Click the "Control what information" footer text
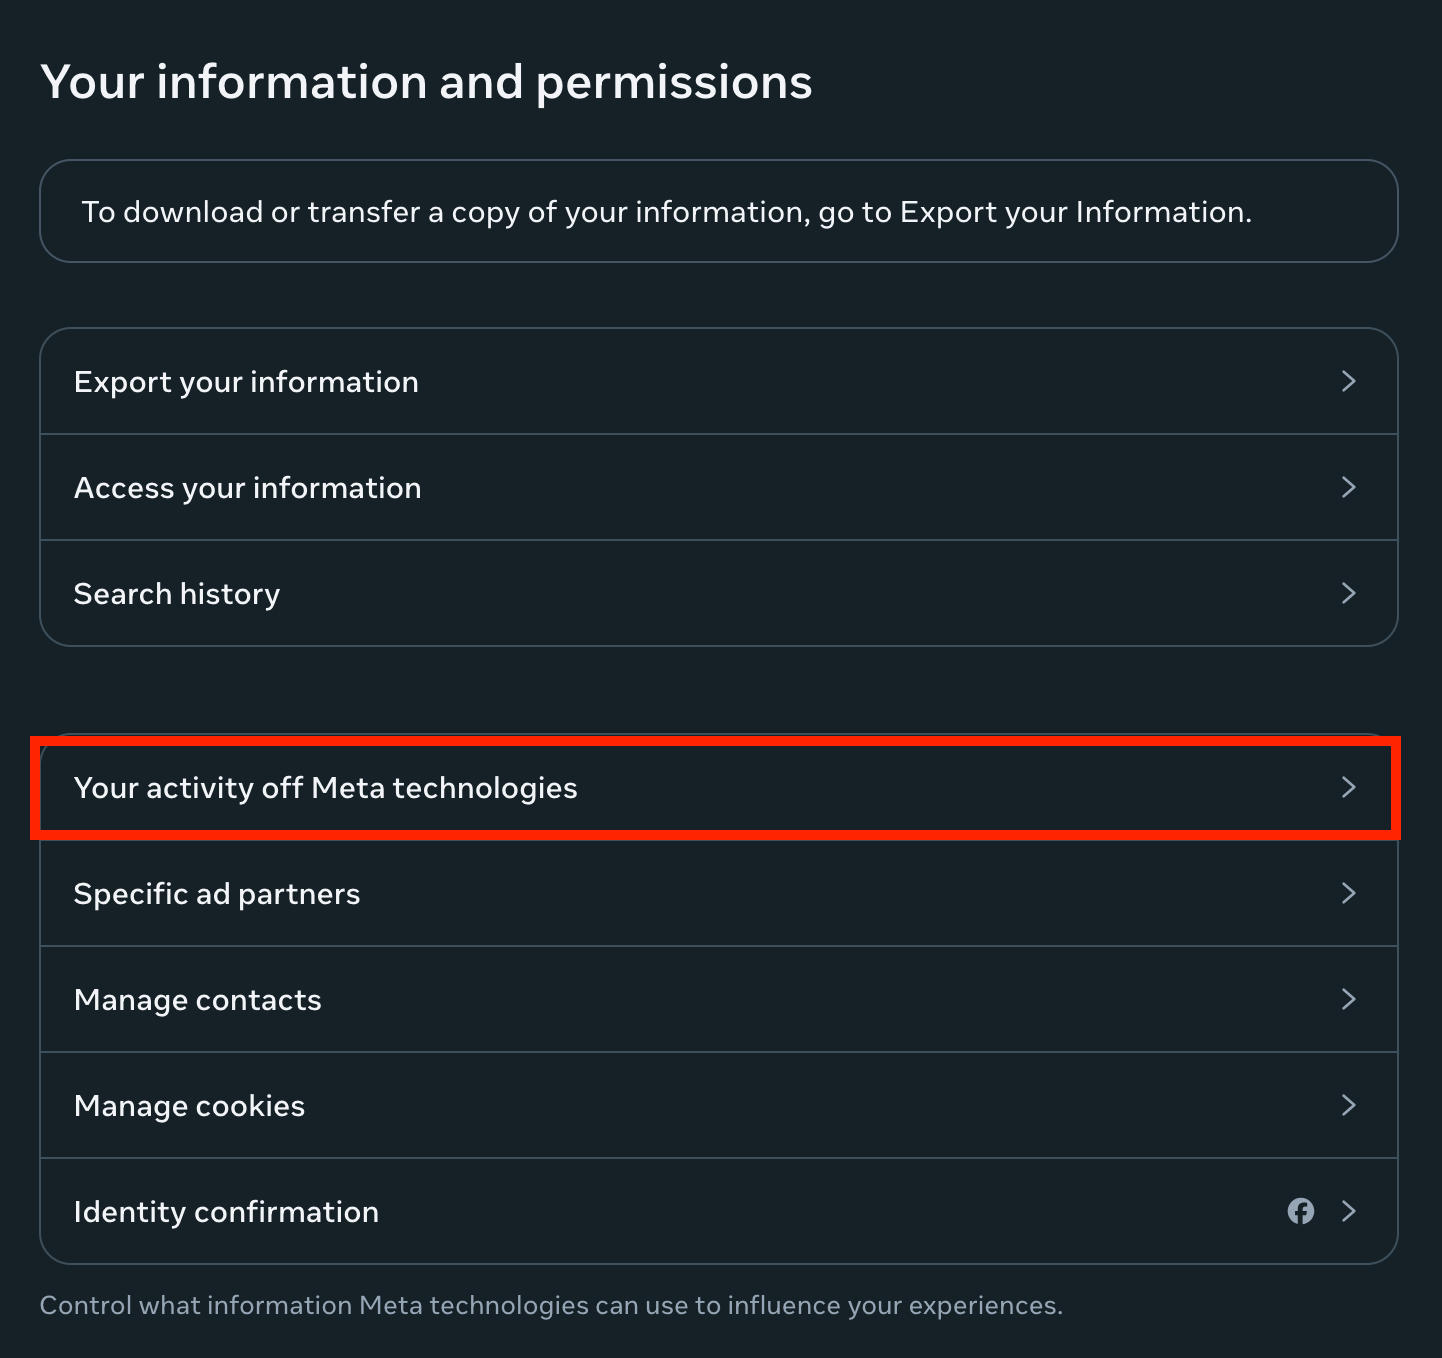Image resolution: width=1442 pixels, height=1358 pixels. pyautogui.click(x=550, y=1305)
